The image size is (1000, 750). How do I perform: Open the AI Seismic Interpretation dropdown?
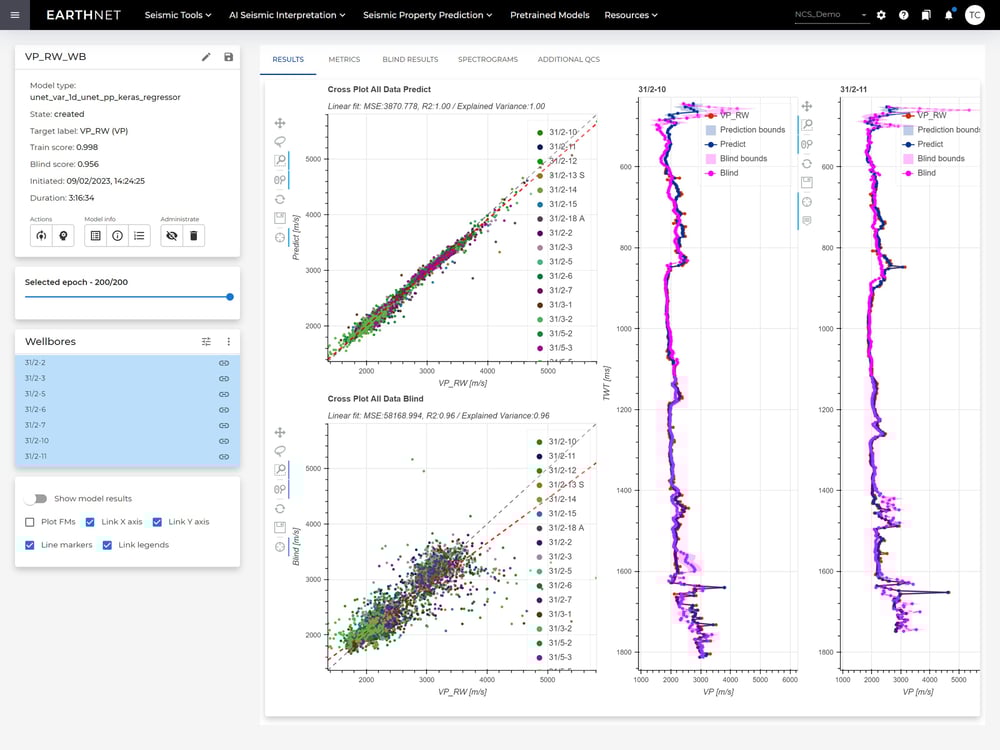pyautogui.click(x=287, y=15)
